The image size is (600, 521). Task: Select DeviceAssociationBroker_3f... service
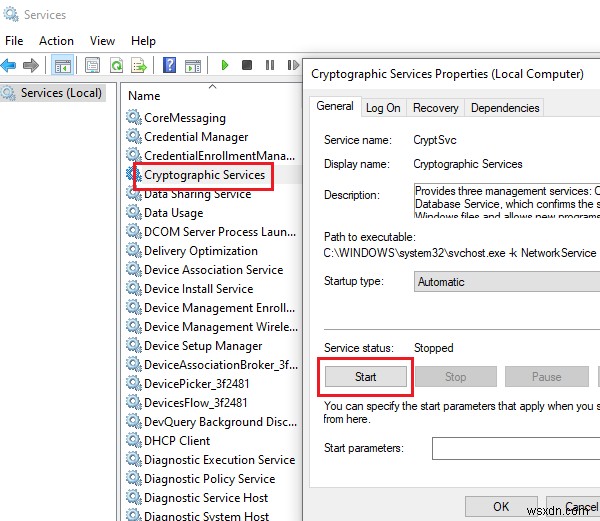tap(221, 365)
